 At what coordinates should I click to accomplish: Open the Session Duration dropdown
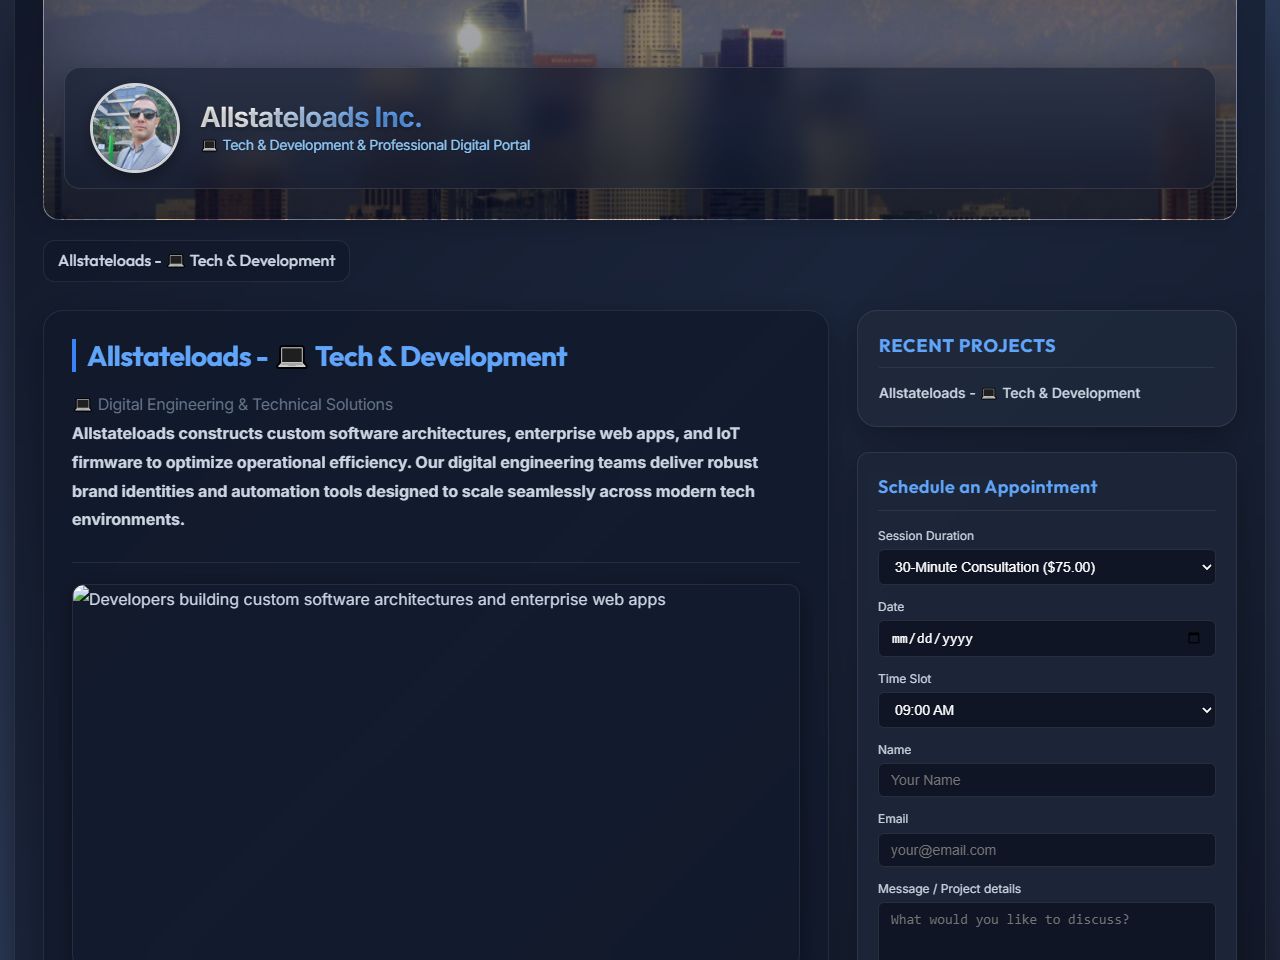(1047, 567)
